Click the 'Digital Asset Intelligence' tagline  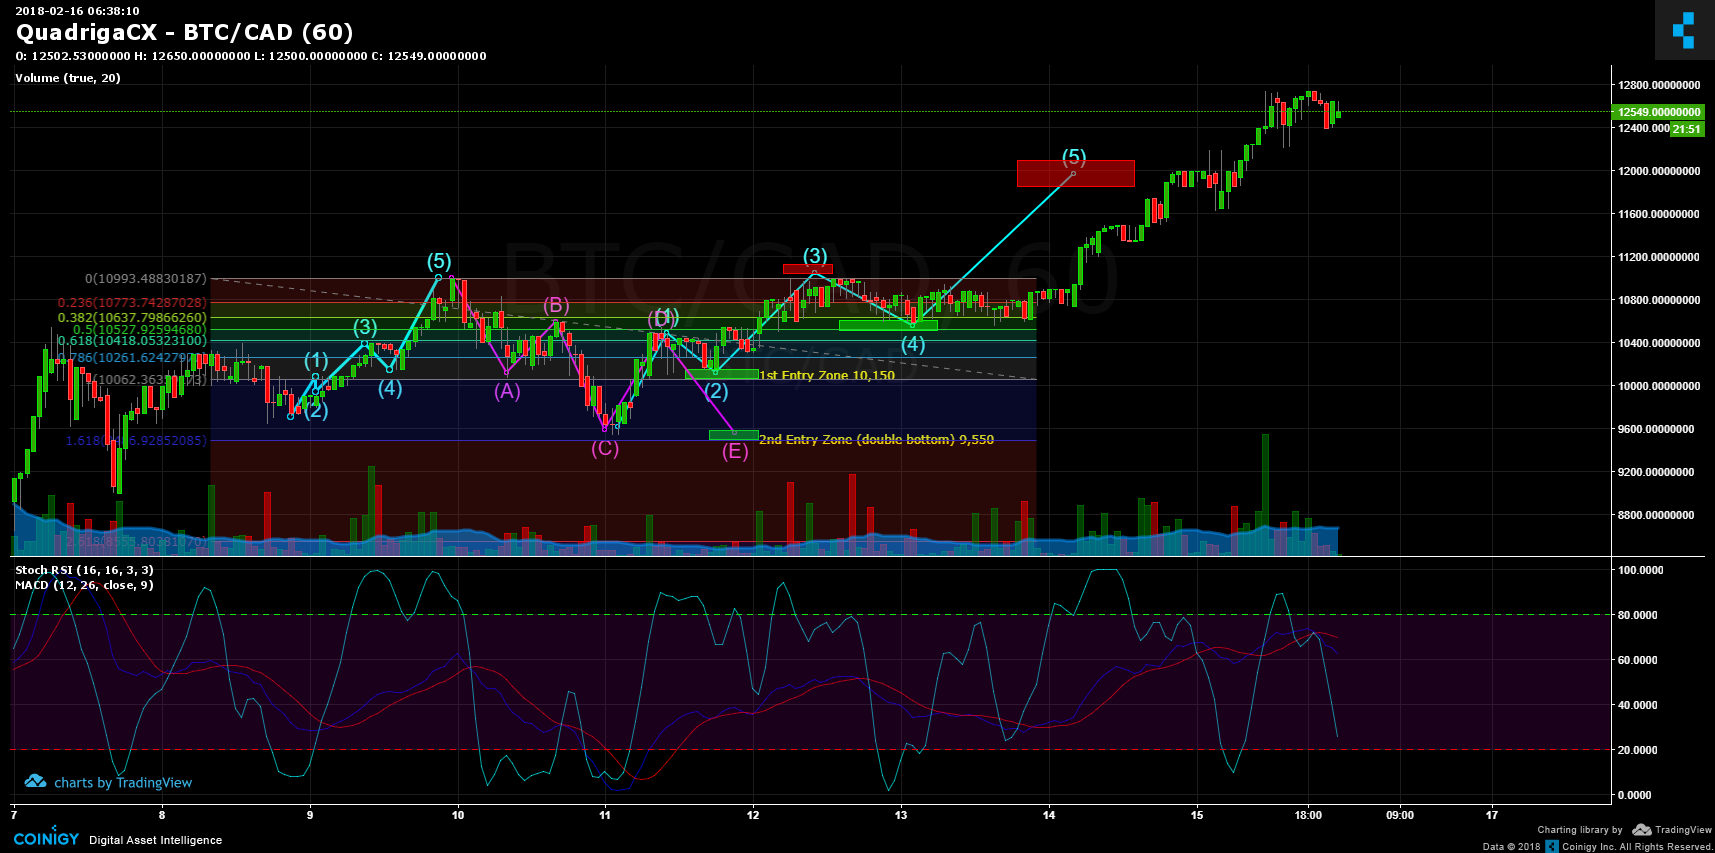pyautogui.click(x=156, y=840)
